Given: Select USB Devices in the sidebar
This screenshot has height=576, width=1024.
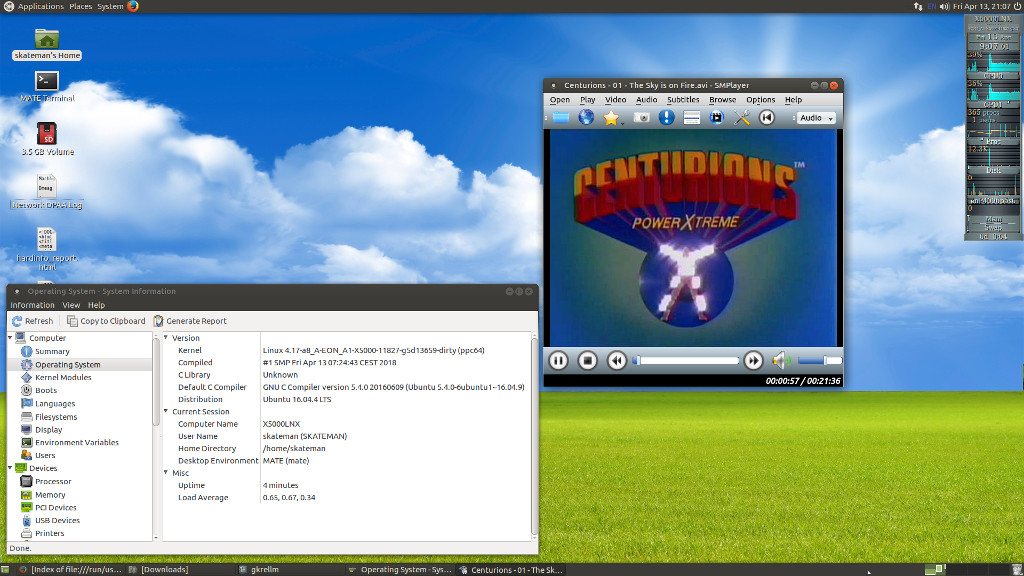Looking at the screenshot, I should (57, 520).
